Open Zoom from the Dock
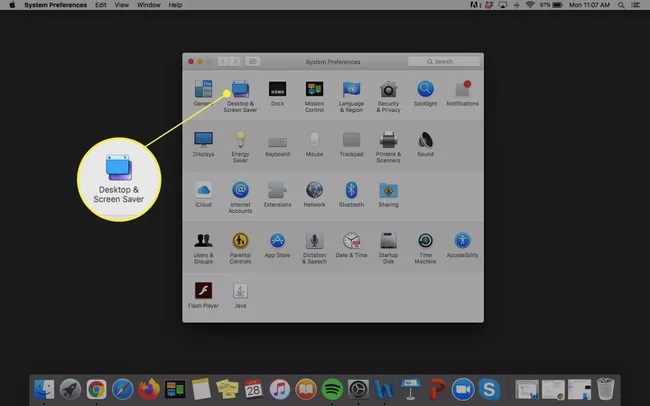 coord(463,389)
